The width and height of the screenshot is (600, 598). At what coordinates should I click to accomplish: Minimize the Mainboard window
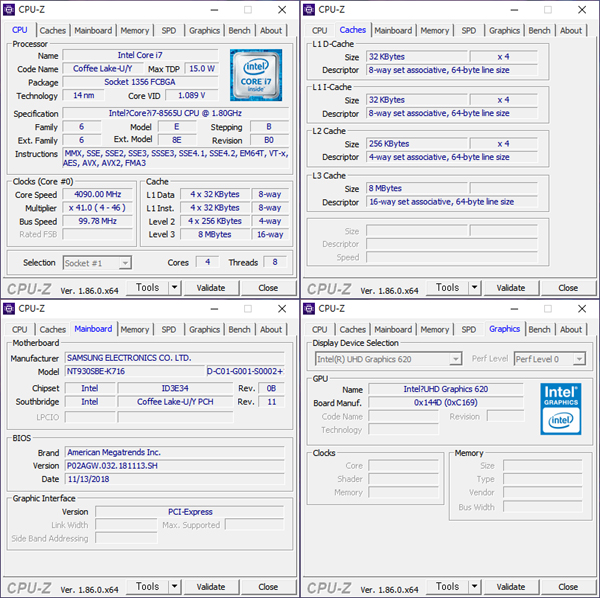[x=214, y=309]
